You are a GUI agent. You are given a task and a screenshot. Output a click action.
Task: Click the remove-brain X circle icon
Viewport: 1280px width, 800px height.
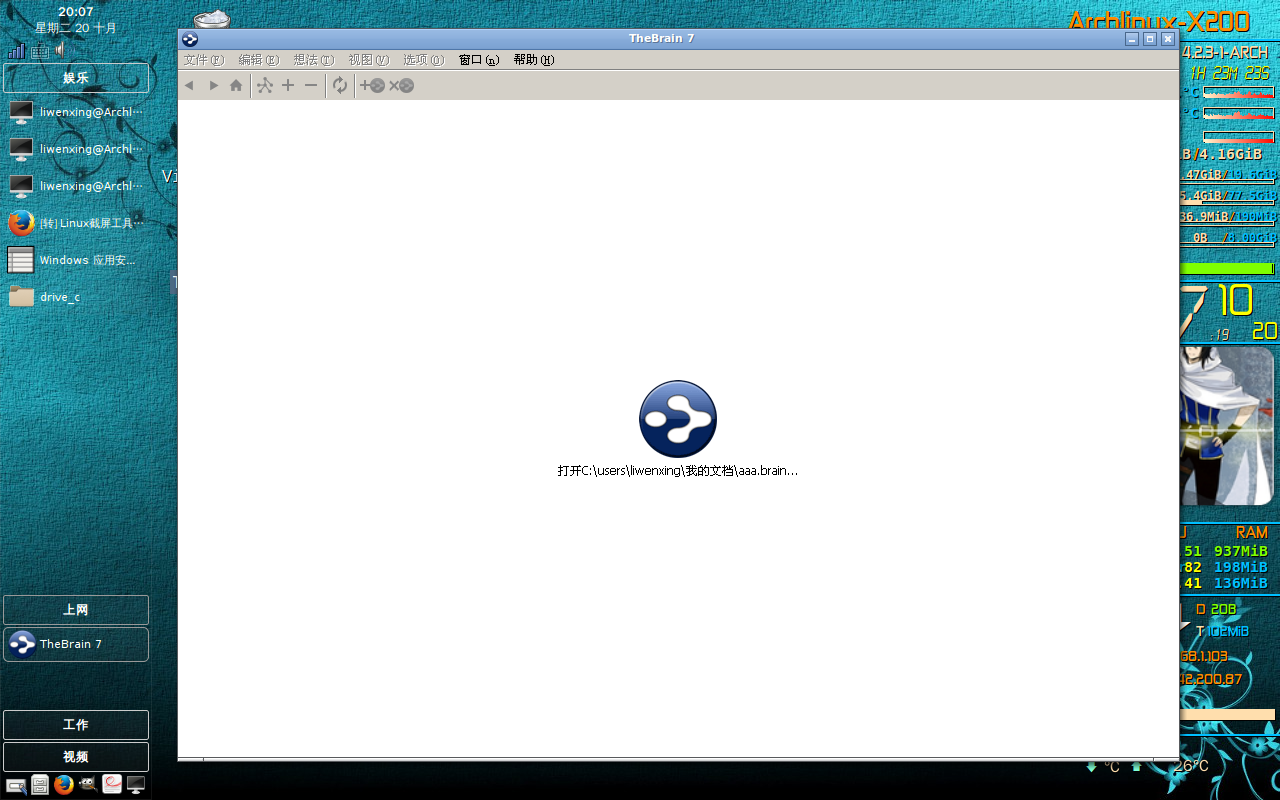point(401,86)
